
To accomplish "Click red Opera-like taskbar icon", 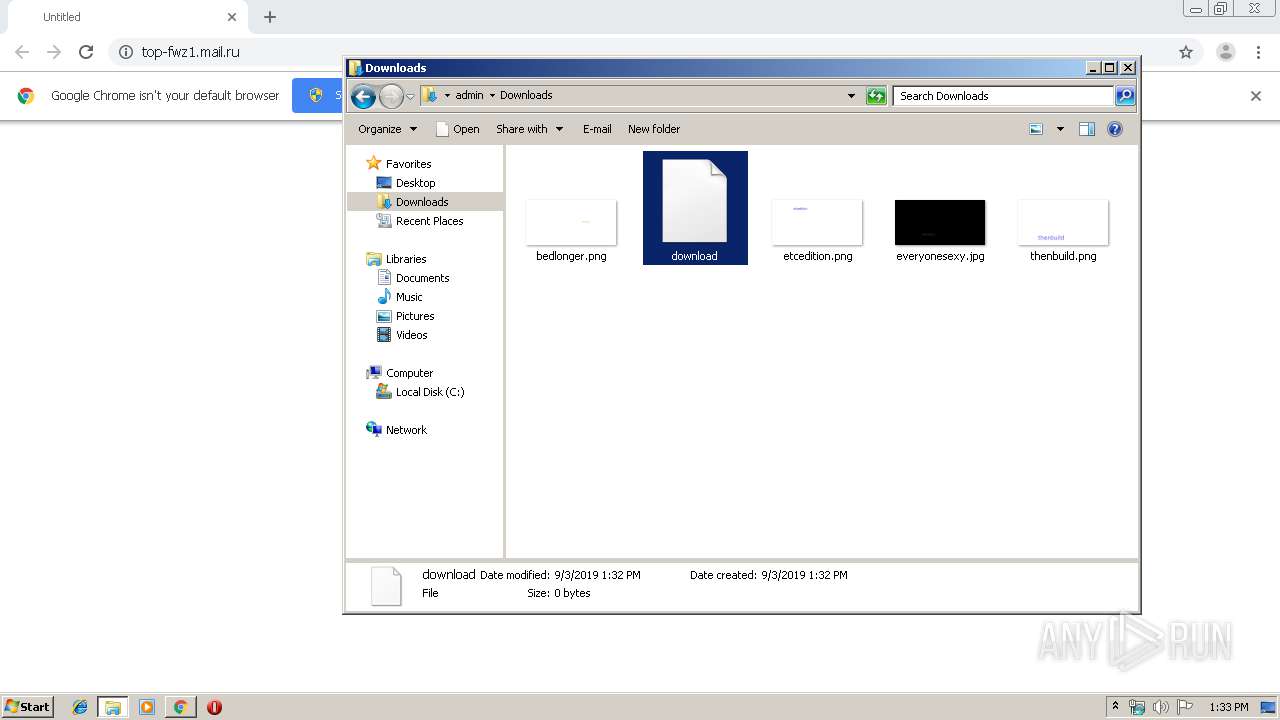I will coord(214,707).
